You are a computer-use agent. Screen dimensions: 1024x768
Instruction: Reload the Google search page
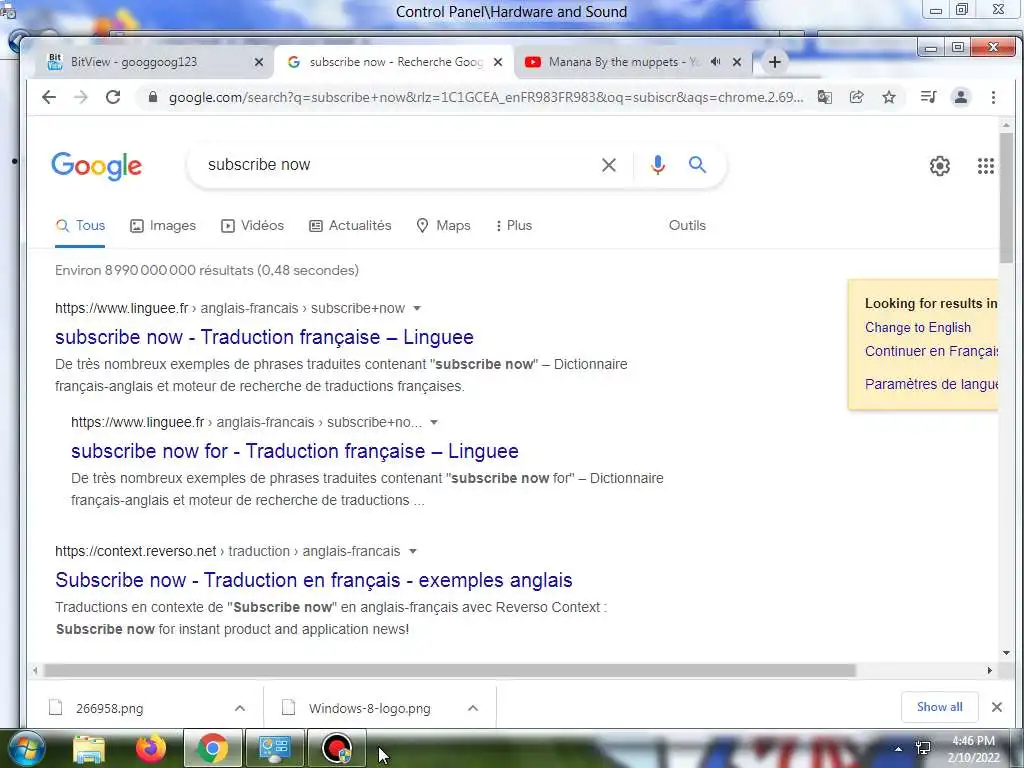pyautogui.click(x=113, y=97)
